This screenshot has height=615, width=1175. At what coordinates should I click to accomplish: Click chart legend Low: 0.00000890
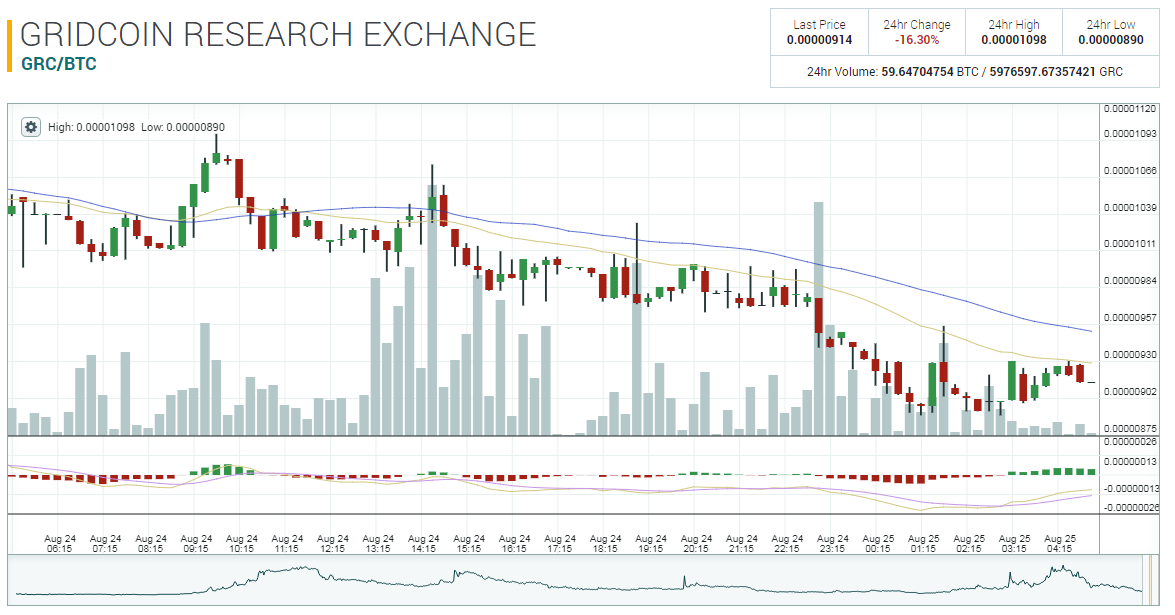[x=183, y=127]
